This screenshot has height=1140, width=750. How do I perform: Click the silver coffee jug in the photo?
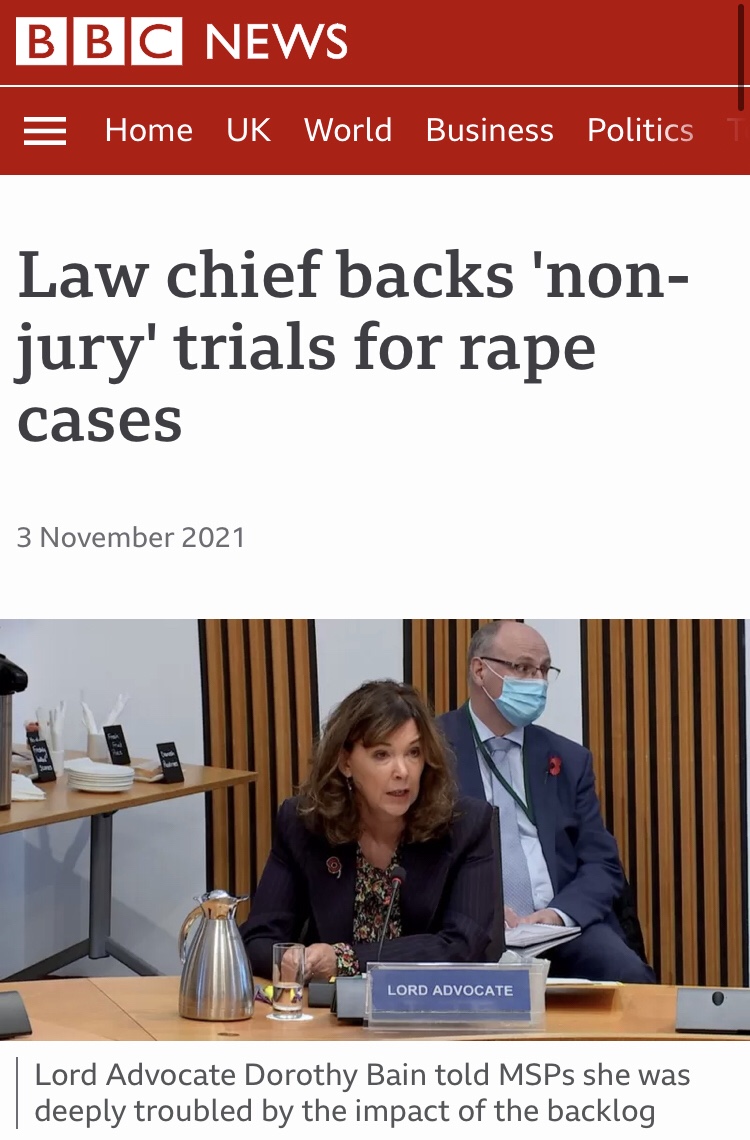214,955
